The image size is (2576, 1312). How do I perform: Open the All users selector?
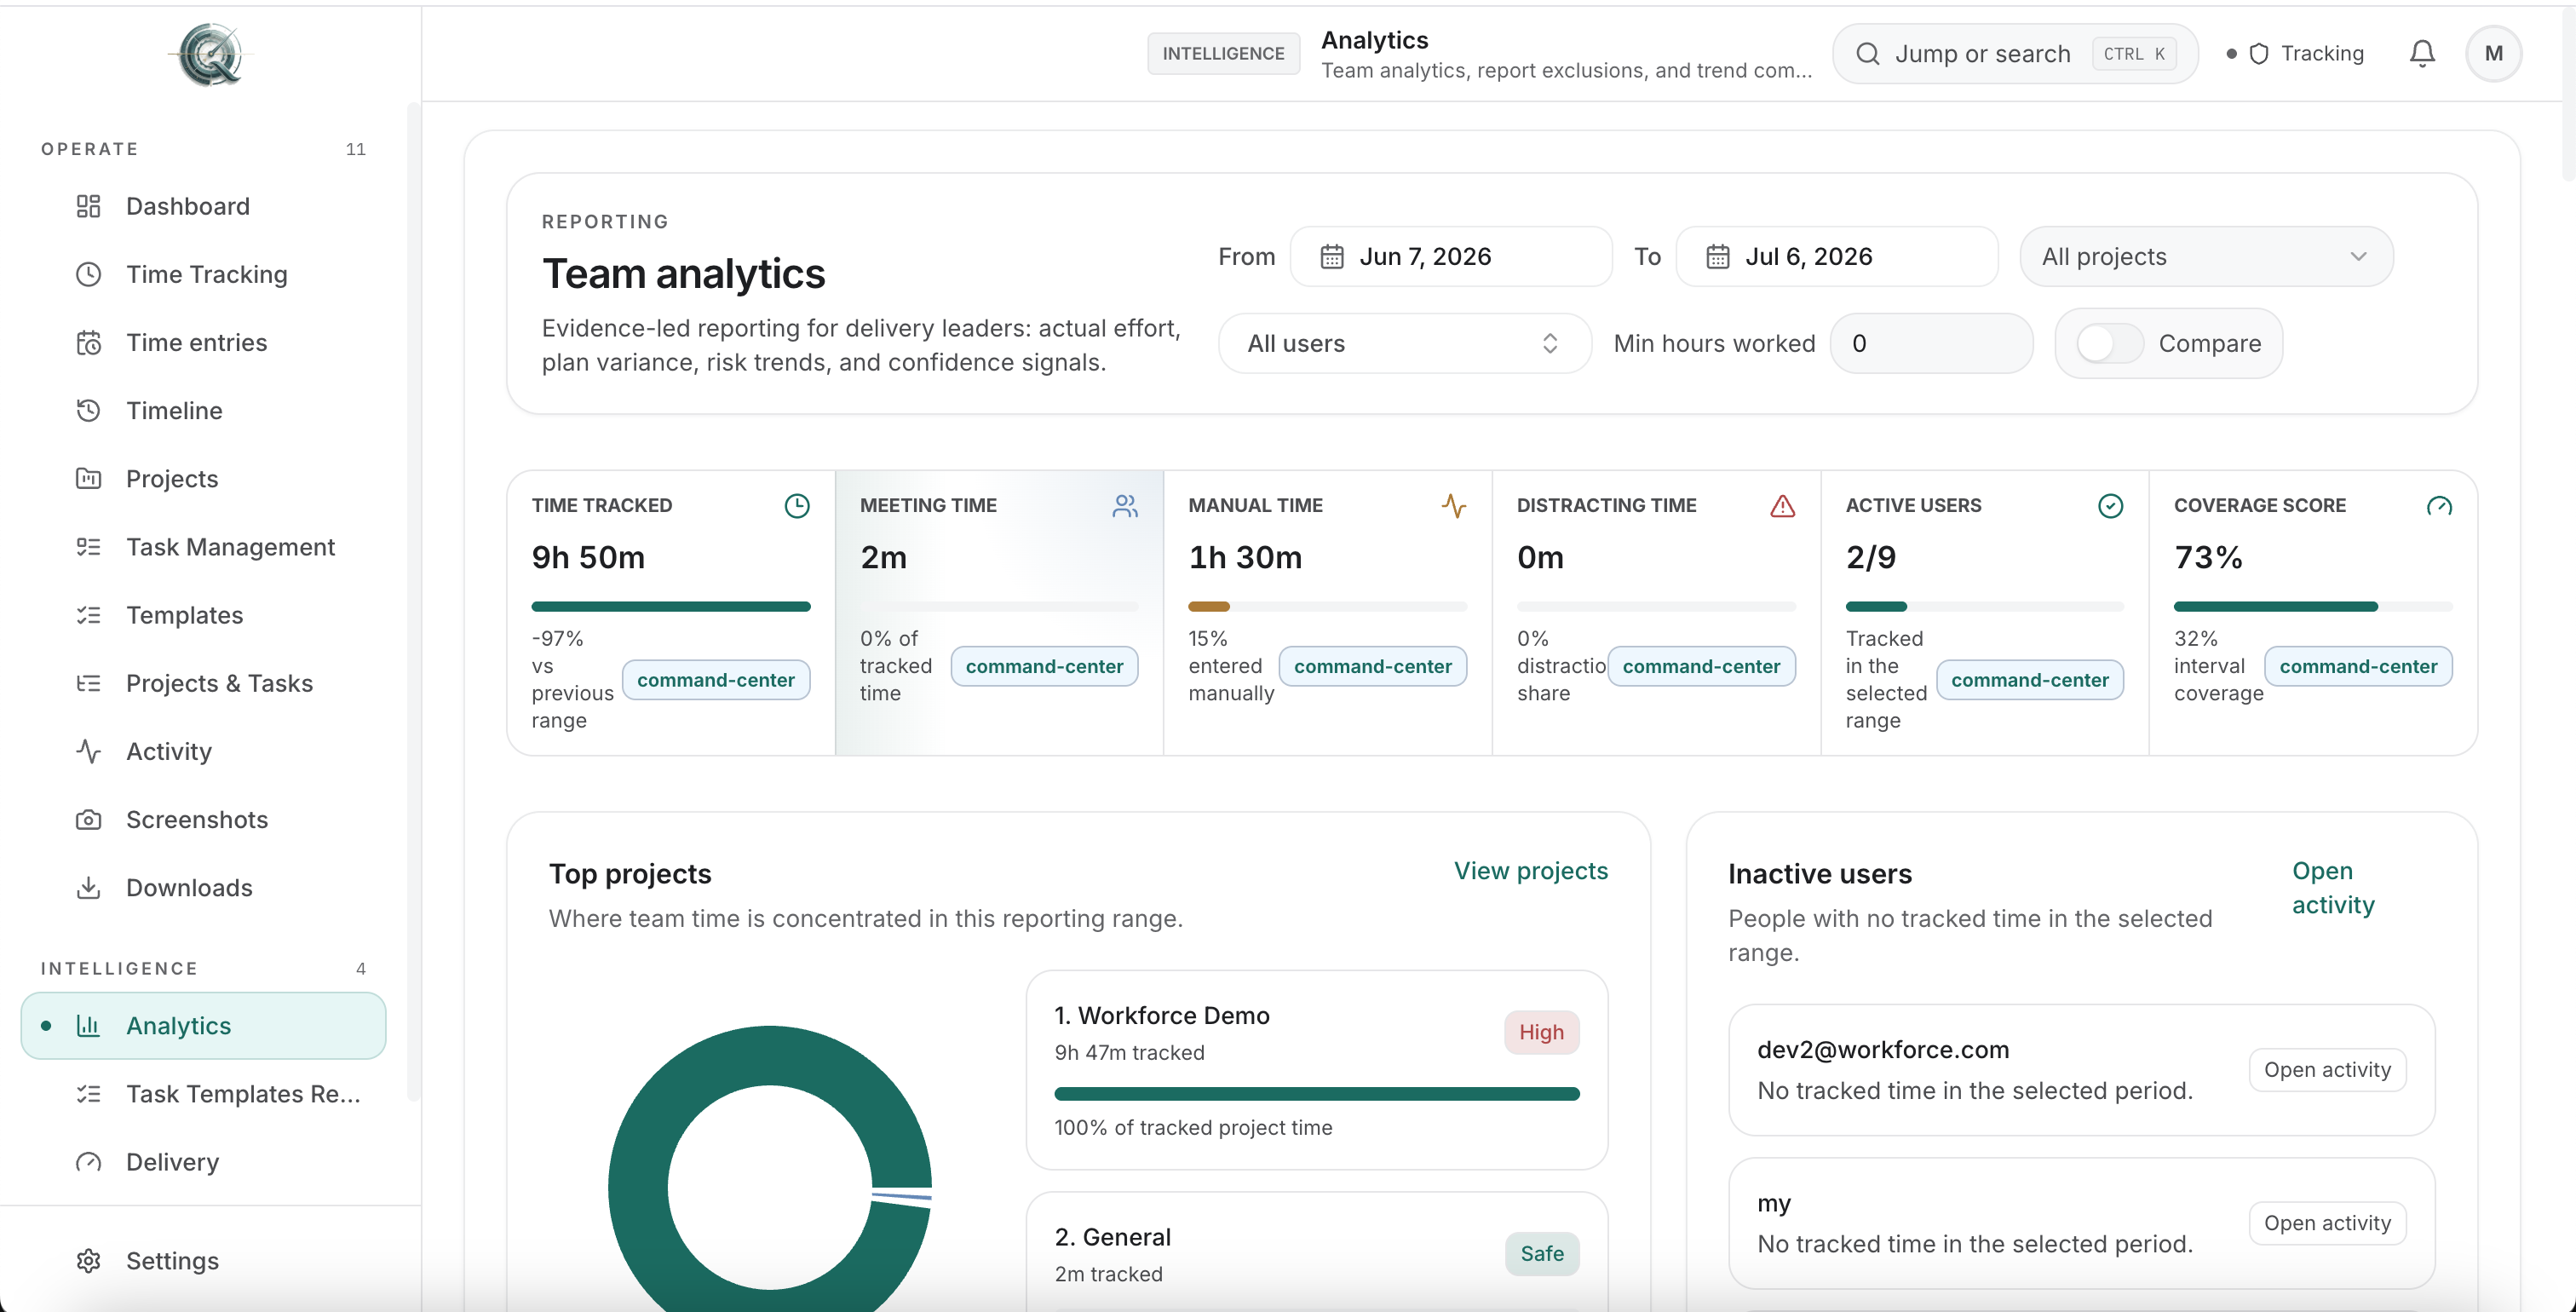click(1404, 343)
